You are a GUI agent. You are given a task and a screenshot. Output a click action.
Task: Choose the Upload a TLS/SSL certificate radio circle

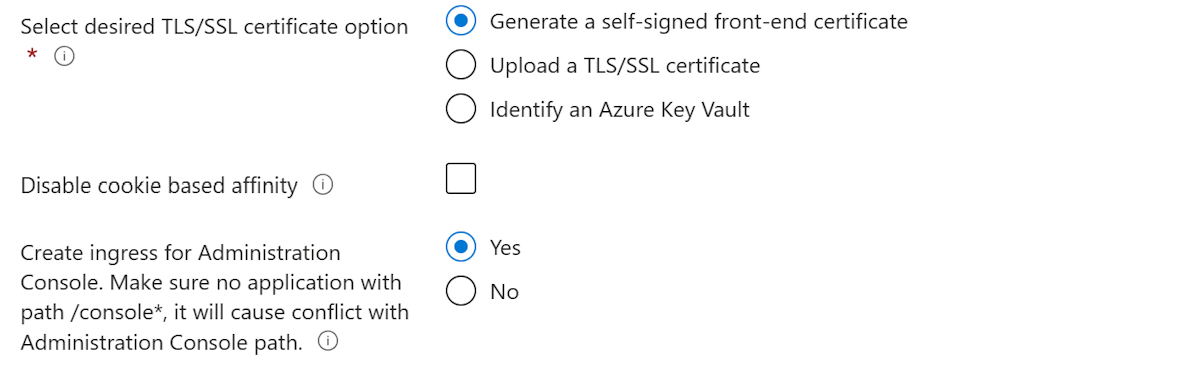pyautogui.click(x=460, y=65)
